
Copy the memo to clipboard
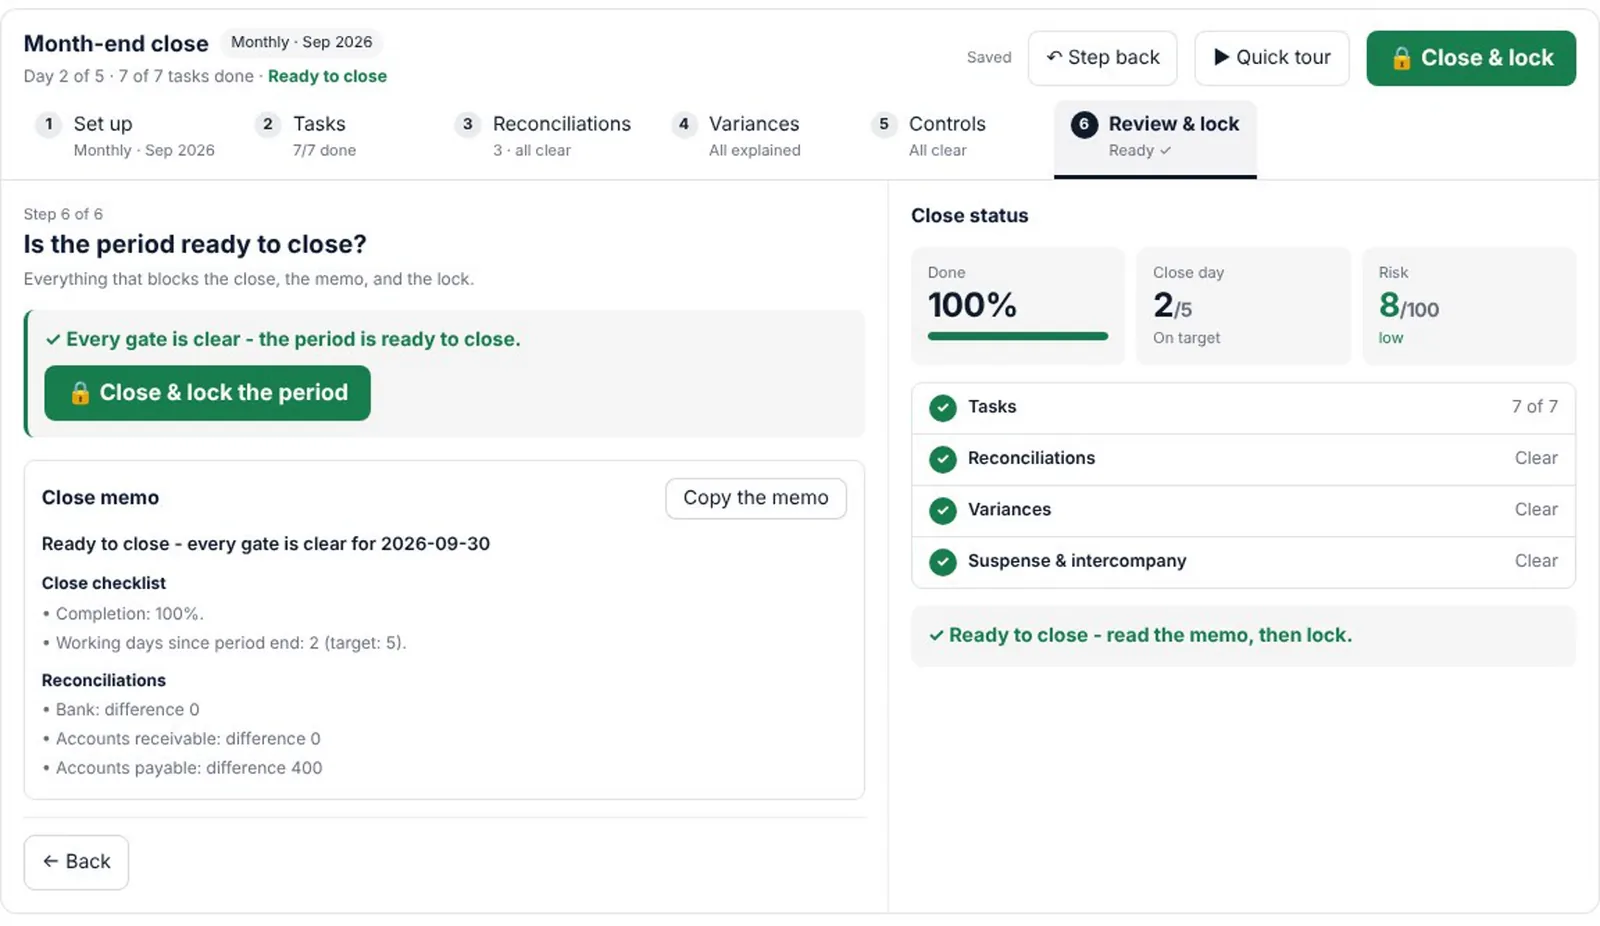755,498
